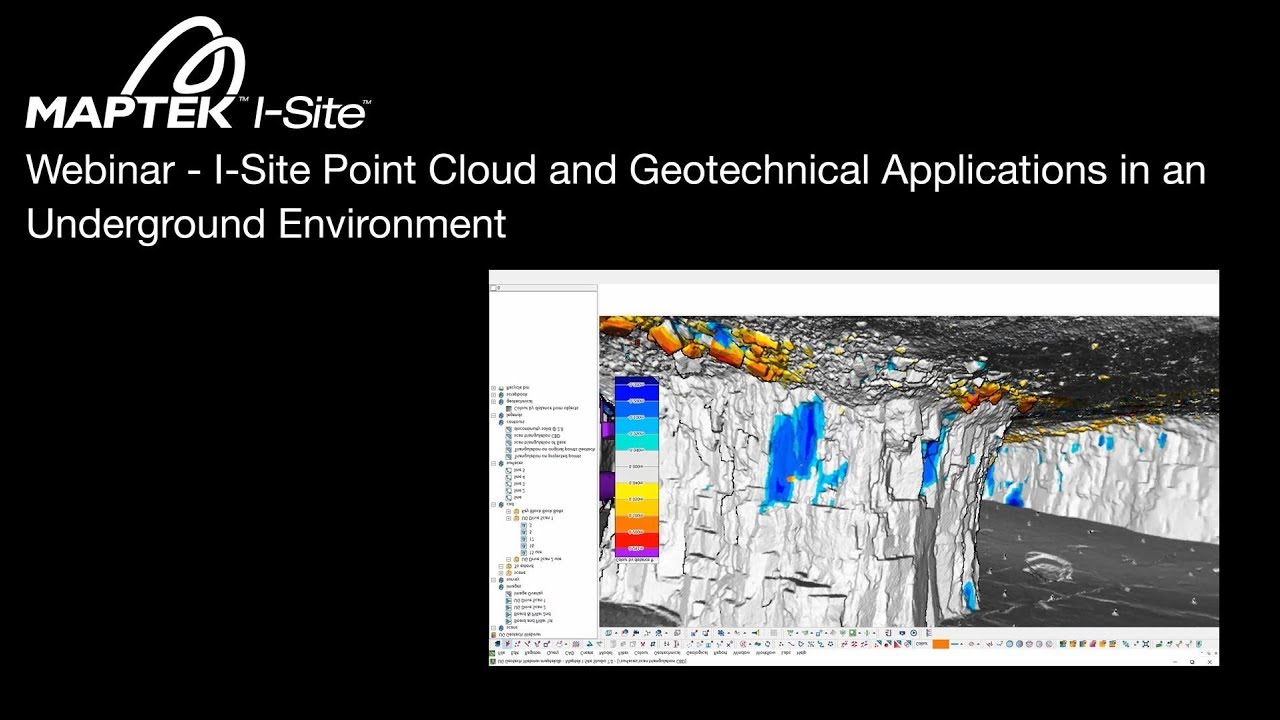Click the red X delete icon in the toolbar

[643, 644]
